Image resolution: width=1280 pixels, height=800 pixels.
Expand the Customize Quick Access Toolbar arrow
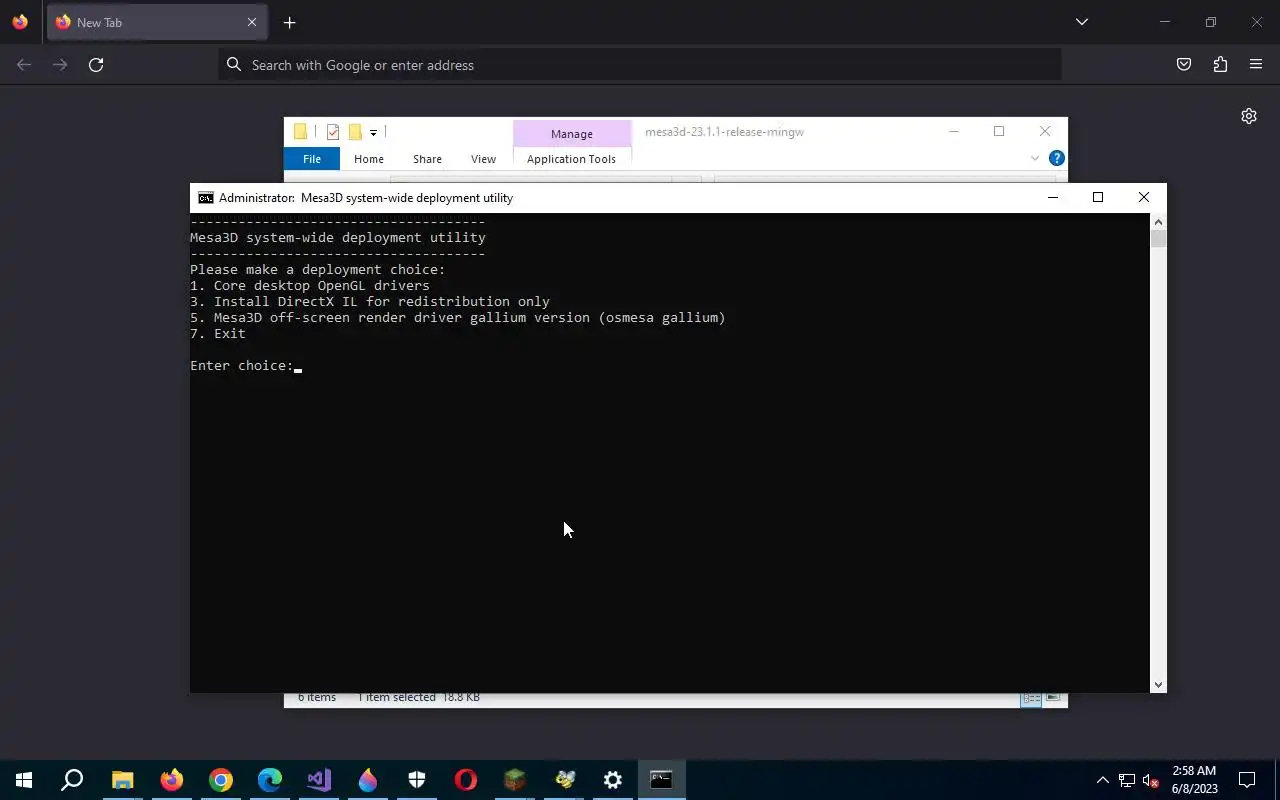373,132
